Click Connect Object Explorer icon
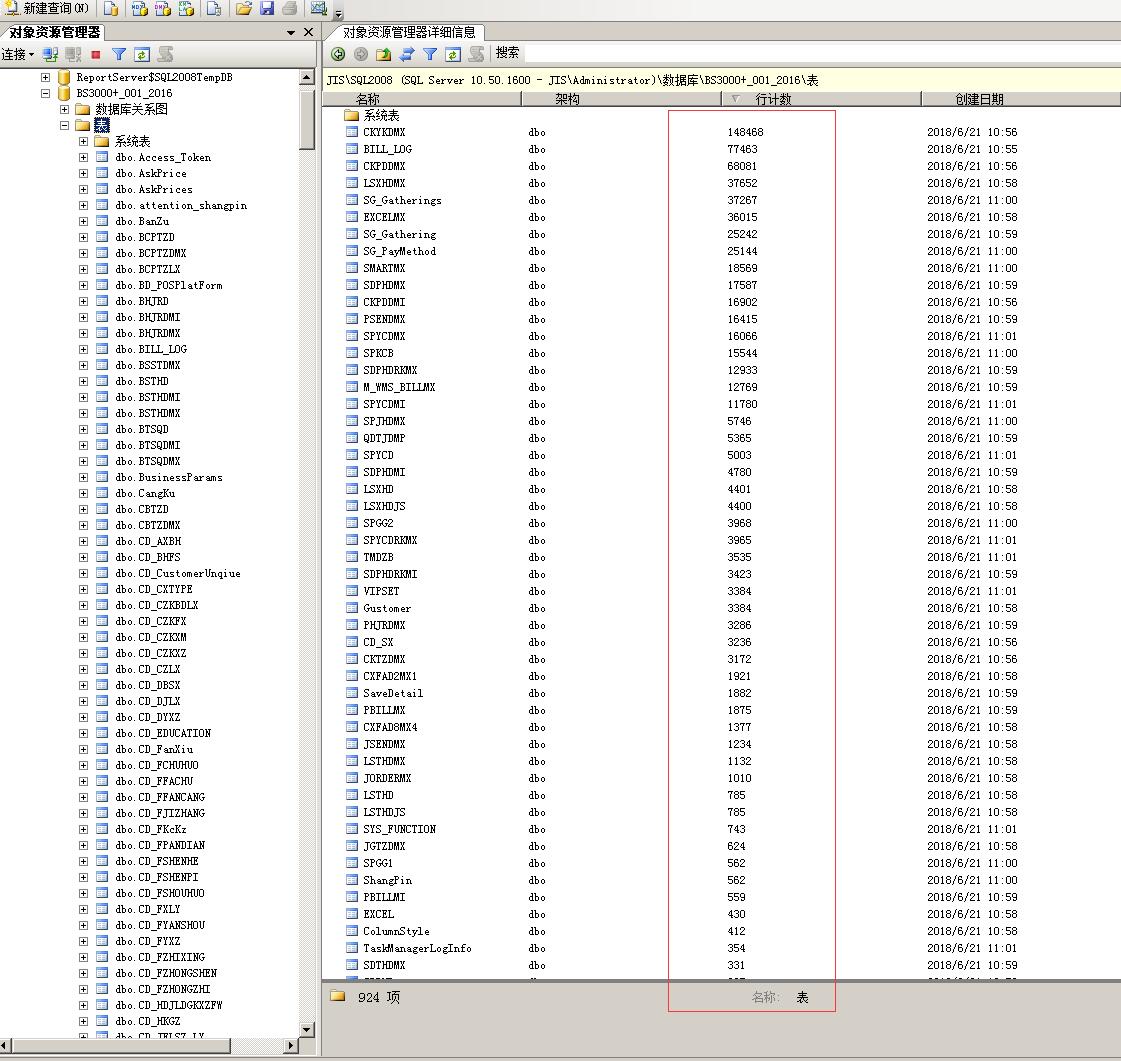The width and height of the screenshot is (1121, 1061). coord(50,54)
